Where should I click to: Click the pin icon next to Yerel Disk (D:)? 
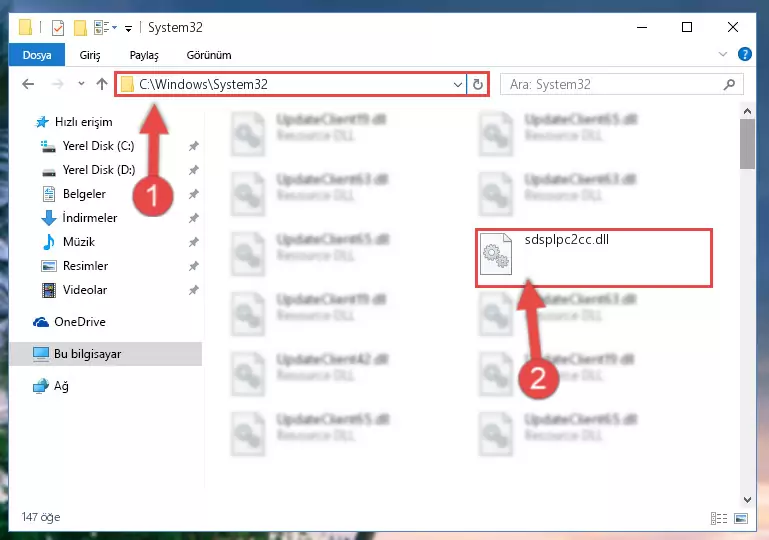click(194, 170)
